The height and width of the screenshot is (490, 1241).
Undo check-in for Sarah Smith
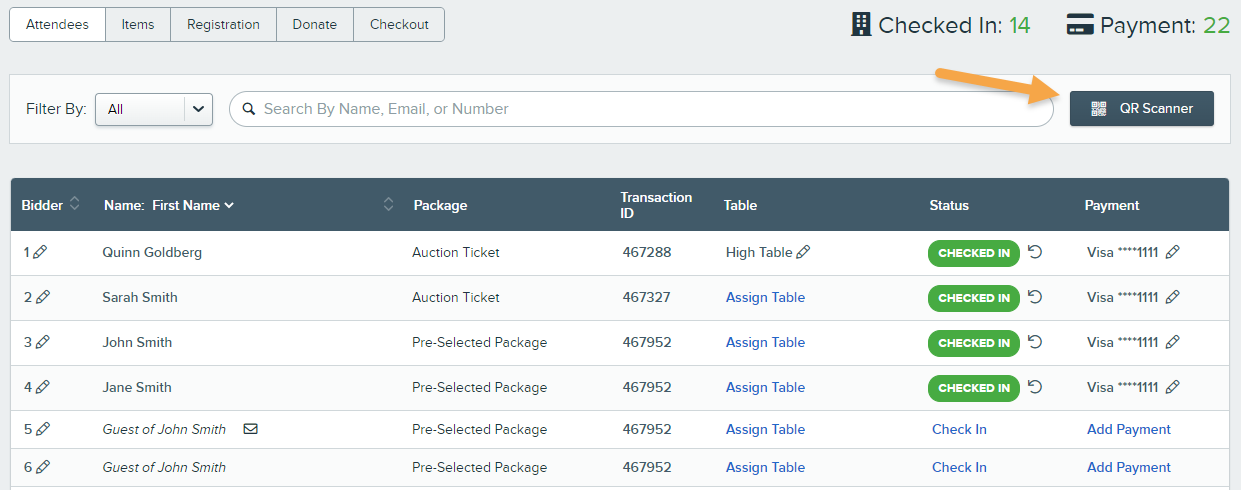click(x=1035, y=297)
